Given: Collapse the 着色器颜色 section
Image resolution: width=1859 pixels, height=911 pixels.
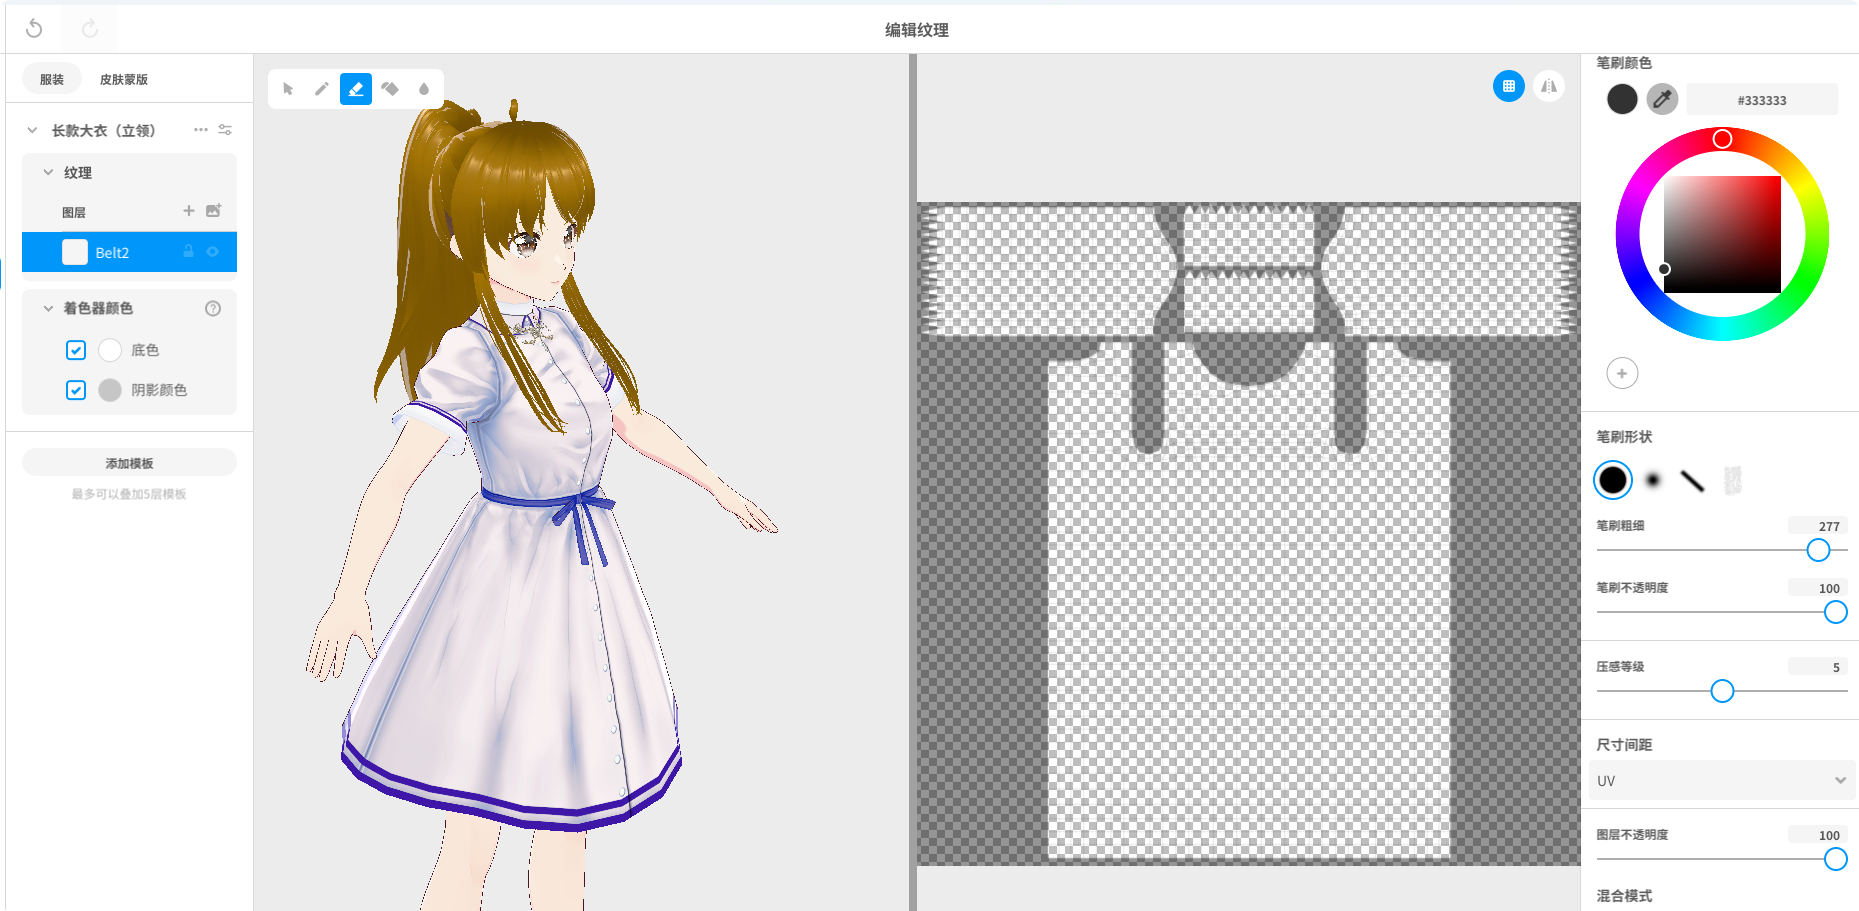Looking at the screenshot, I should coord(48,308).
